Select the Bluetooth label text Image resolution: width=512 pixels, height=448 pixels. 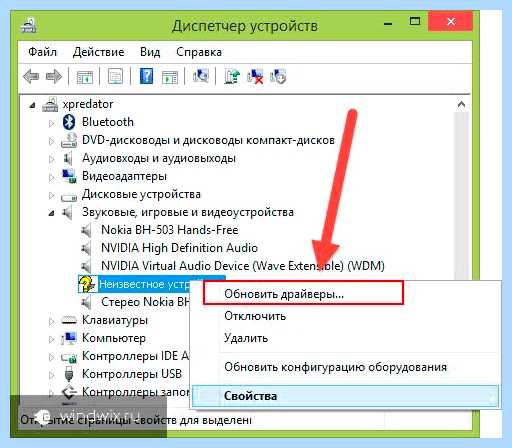[108, 122]
